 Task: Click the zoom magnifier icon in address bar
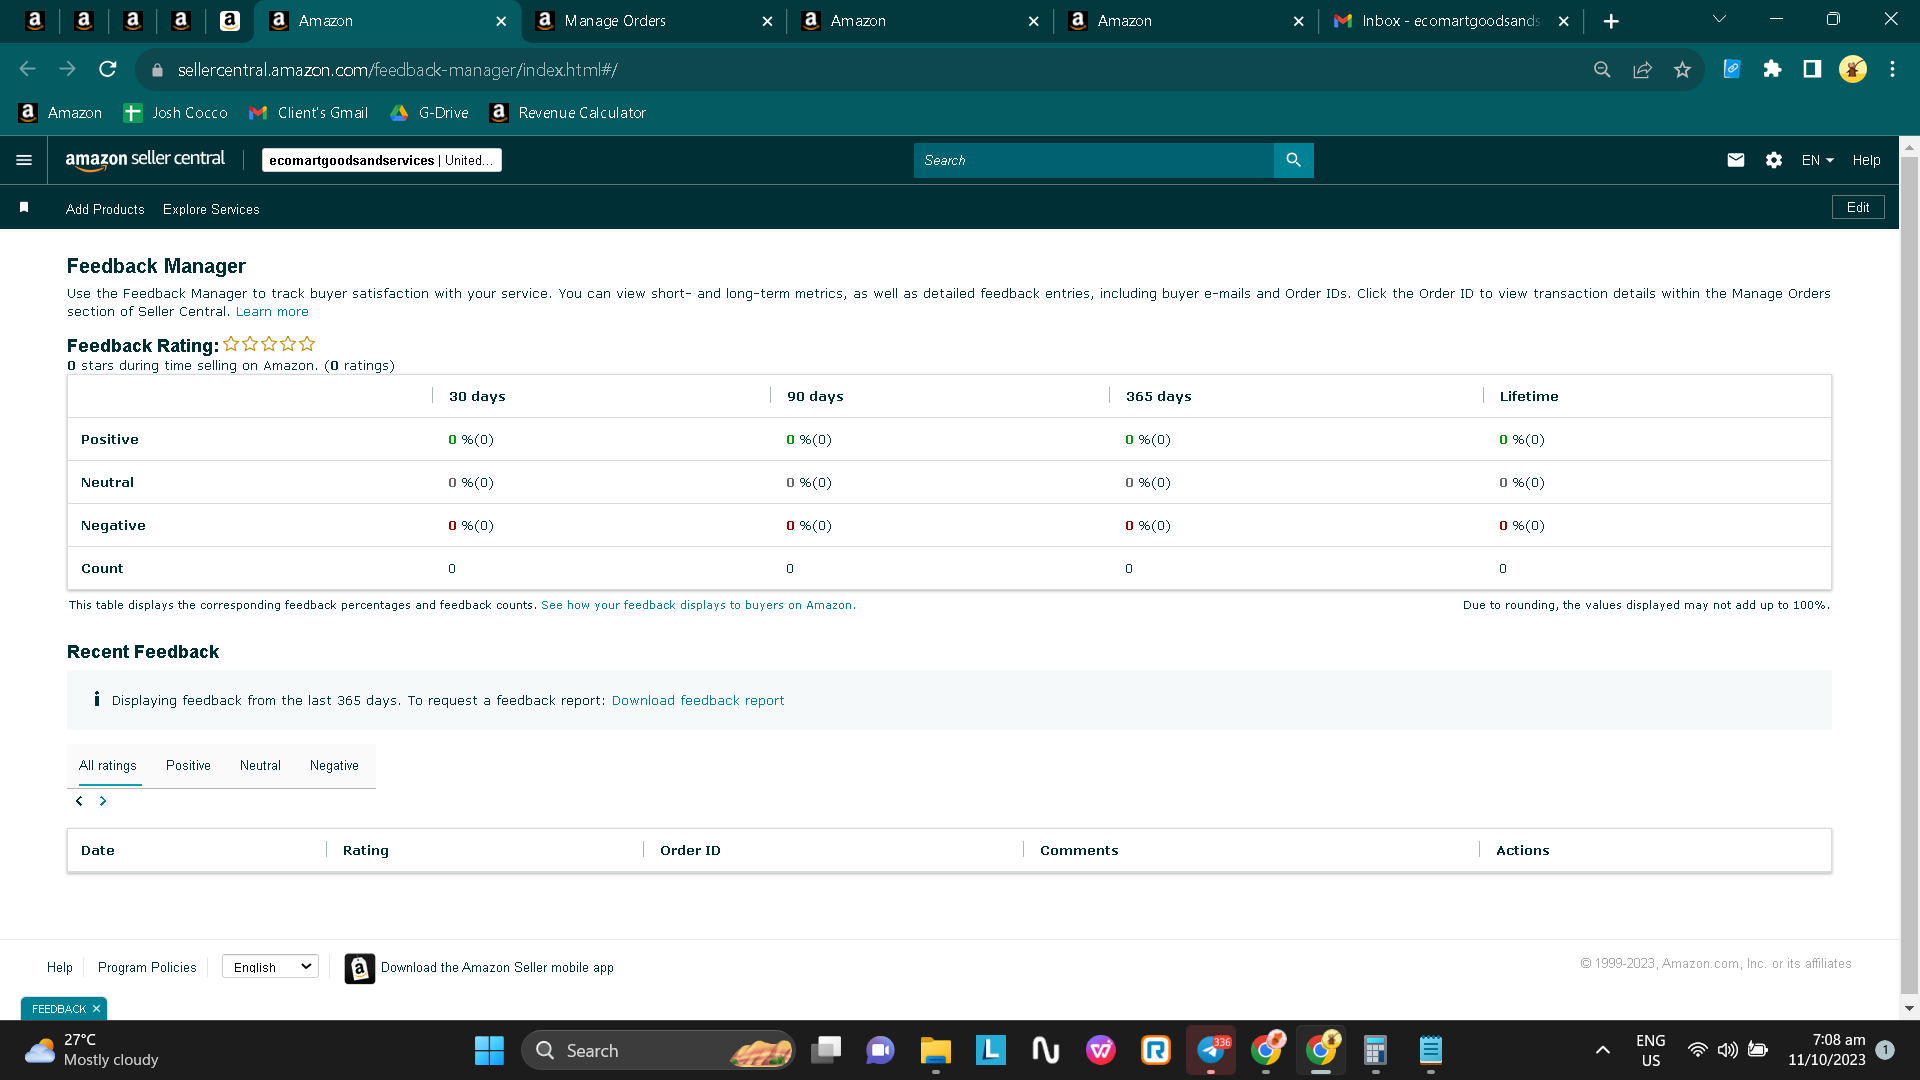[1602, 69]
